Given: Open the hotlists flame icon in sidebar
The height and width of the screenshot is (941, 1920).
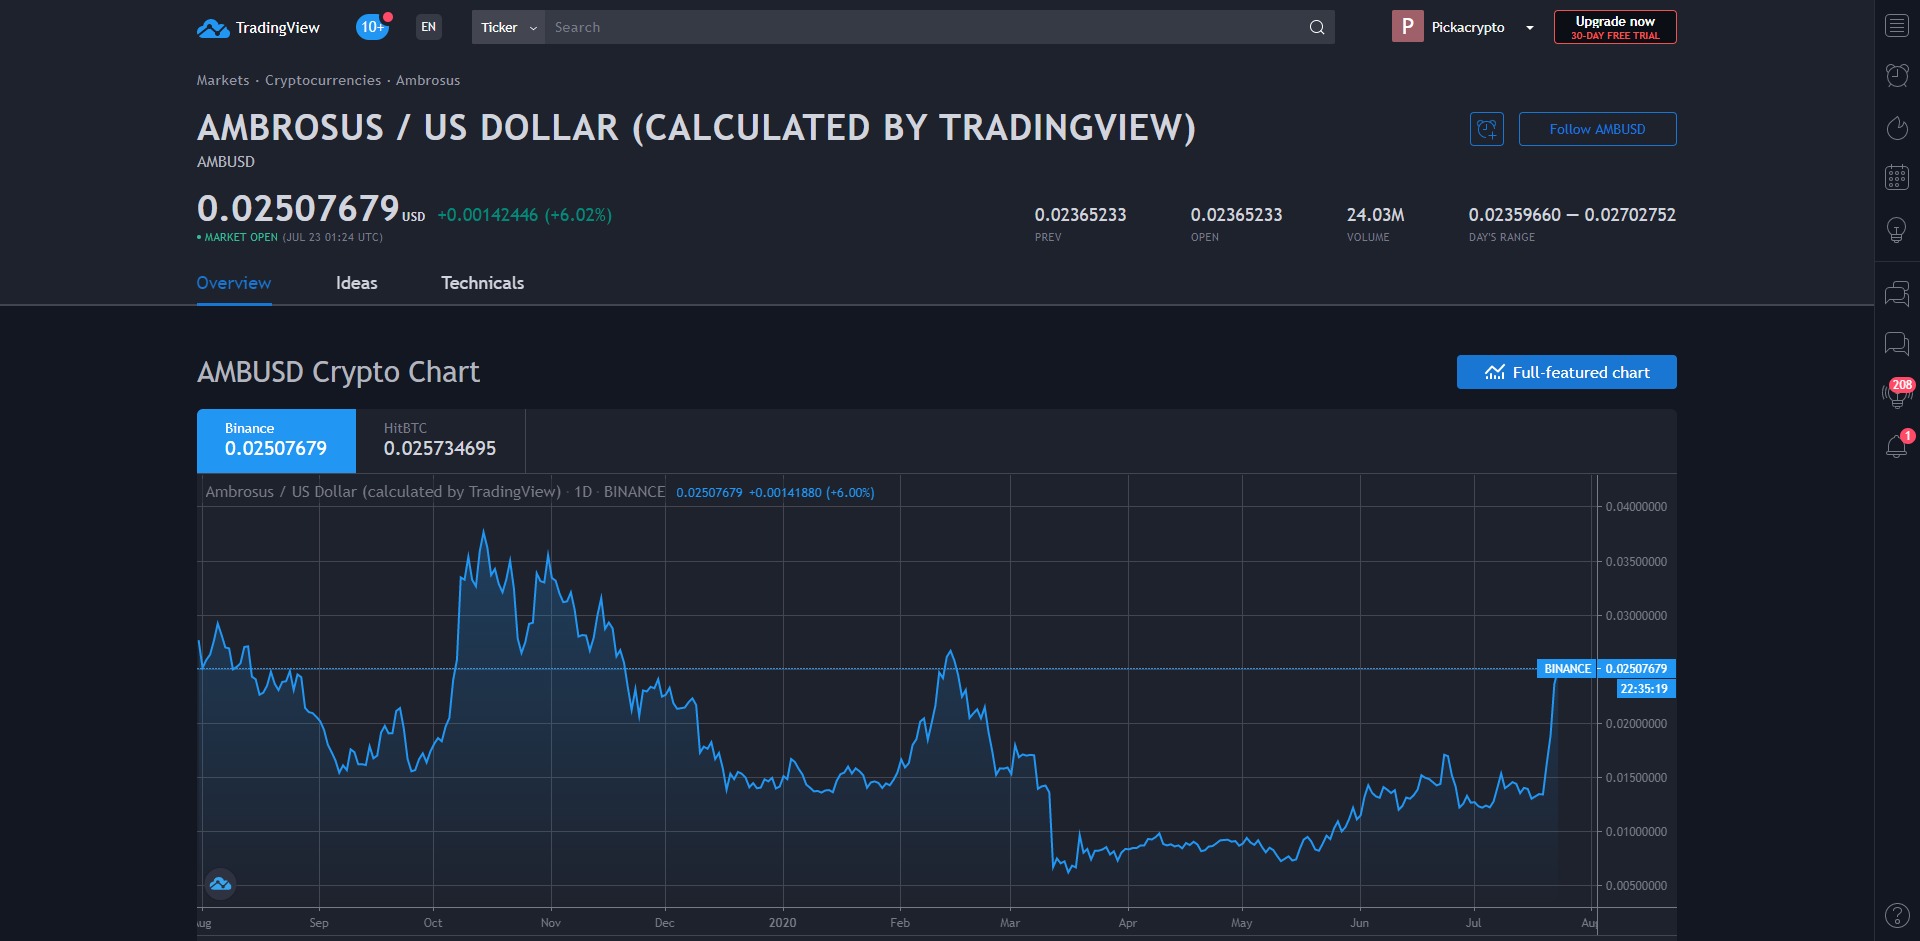Looking at the screenshot, I should pos(1897,127).
